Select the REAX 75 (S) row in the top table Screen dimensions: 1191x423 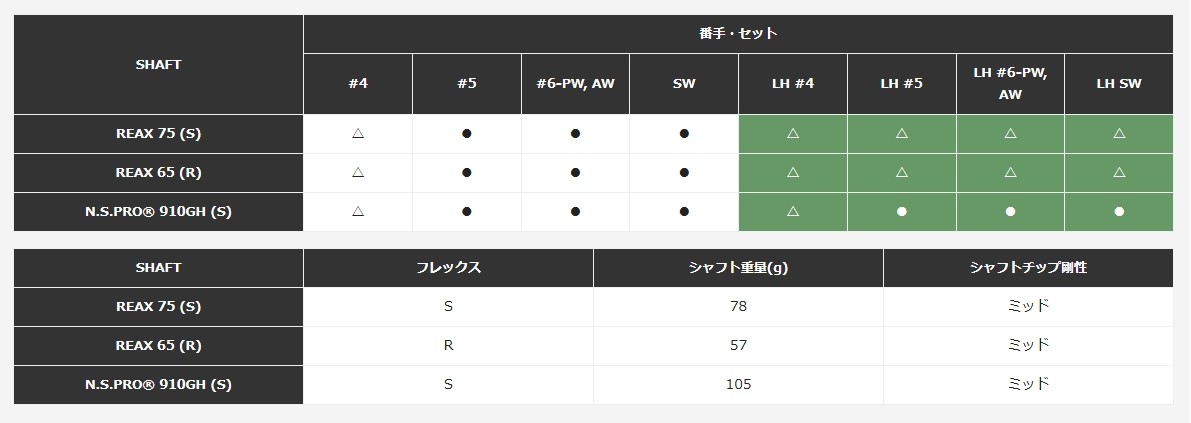[158, 133]
